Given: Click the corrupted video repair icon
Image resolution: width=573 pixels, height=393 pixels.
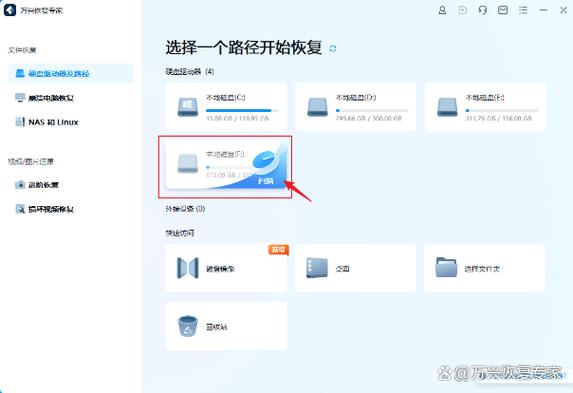Looking at the screenshot, I should pyautogui.click(x=20, y=209).
